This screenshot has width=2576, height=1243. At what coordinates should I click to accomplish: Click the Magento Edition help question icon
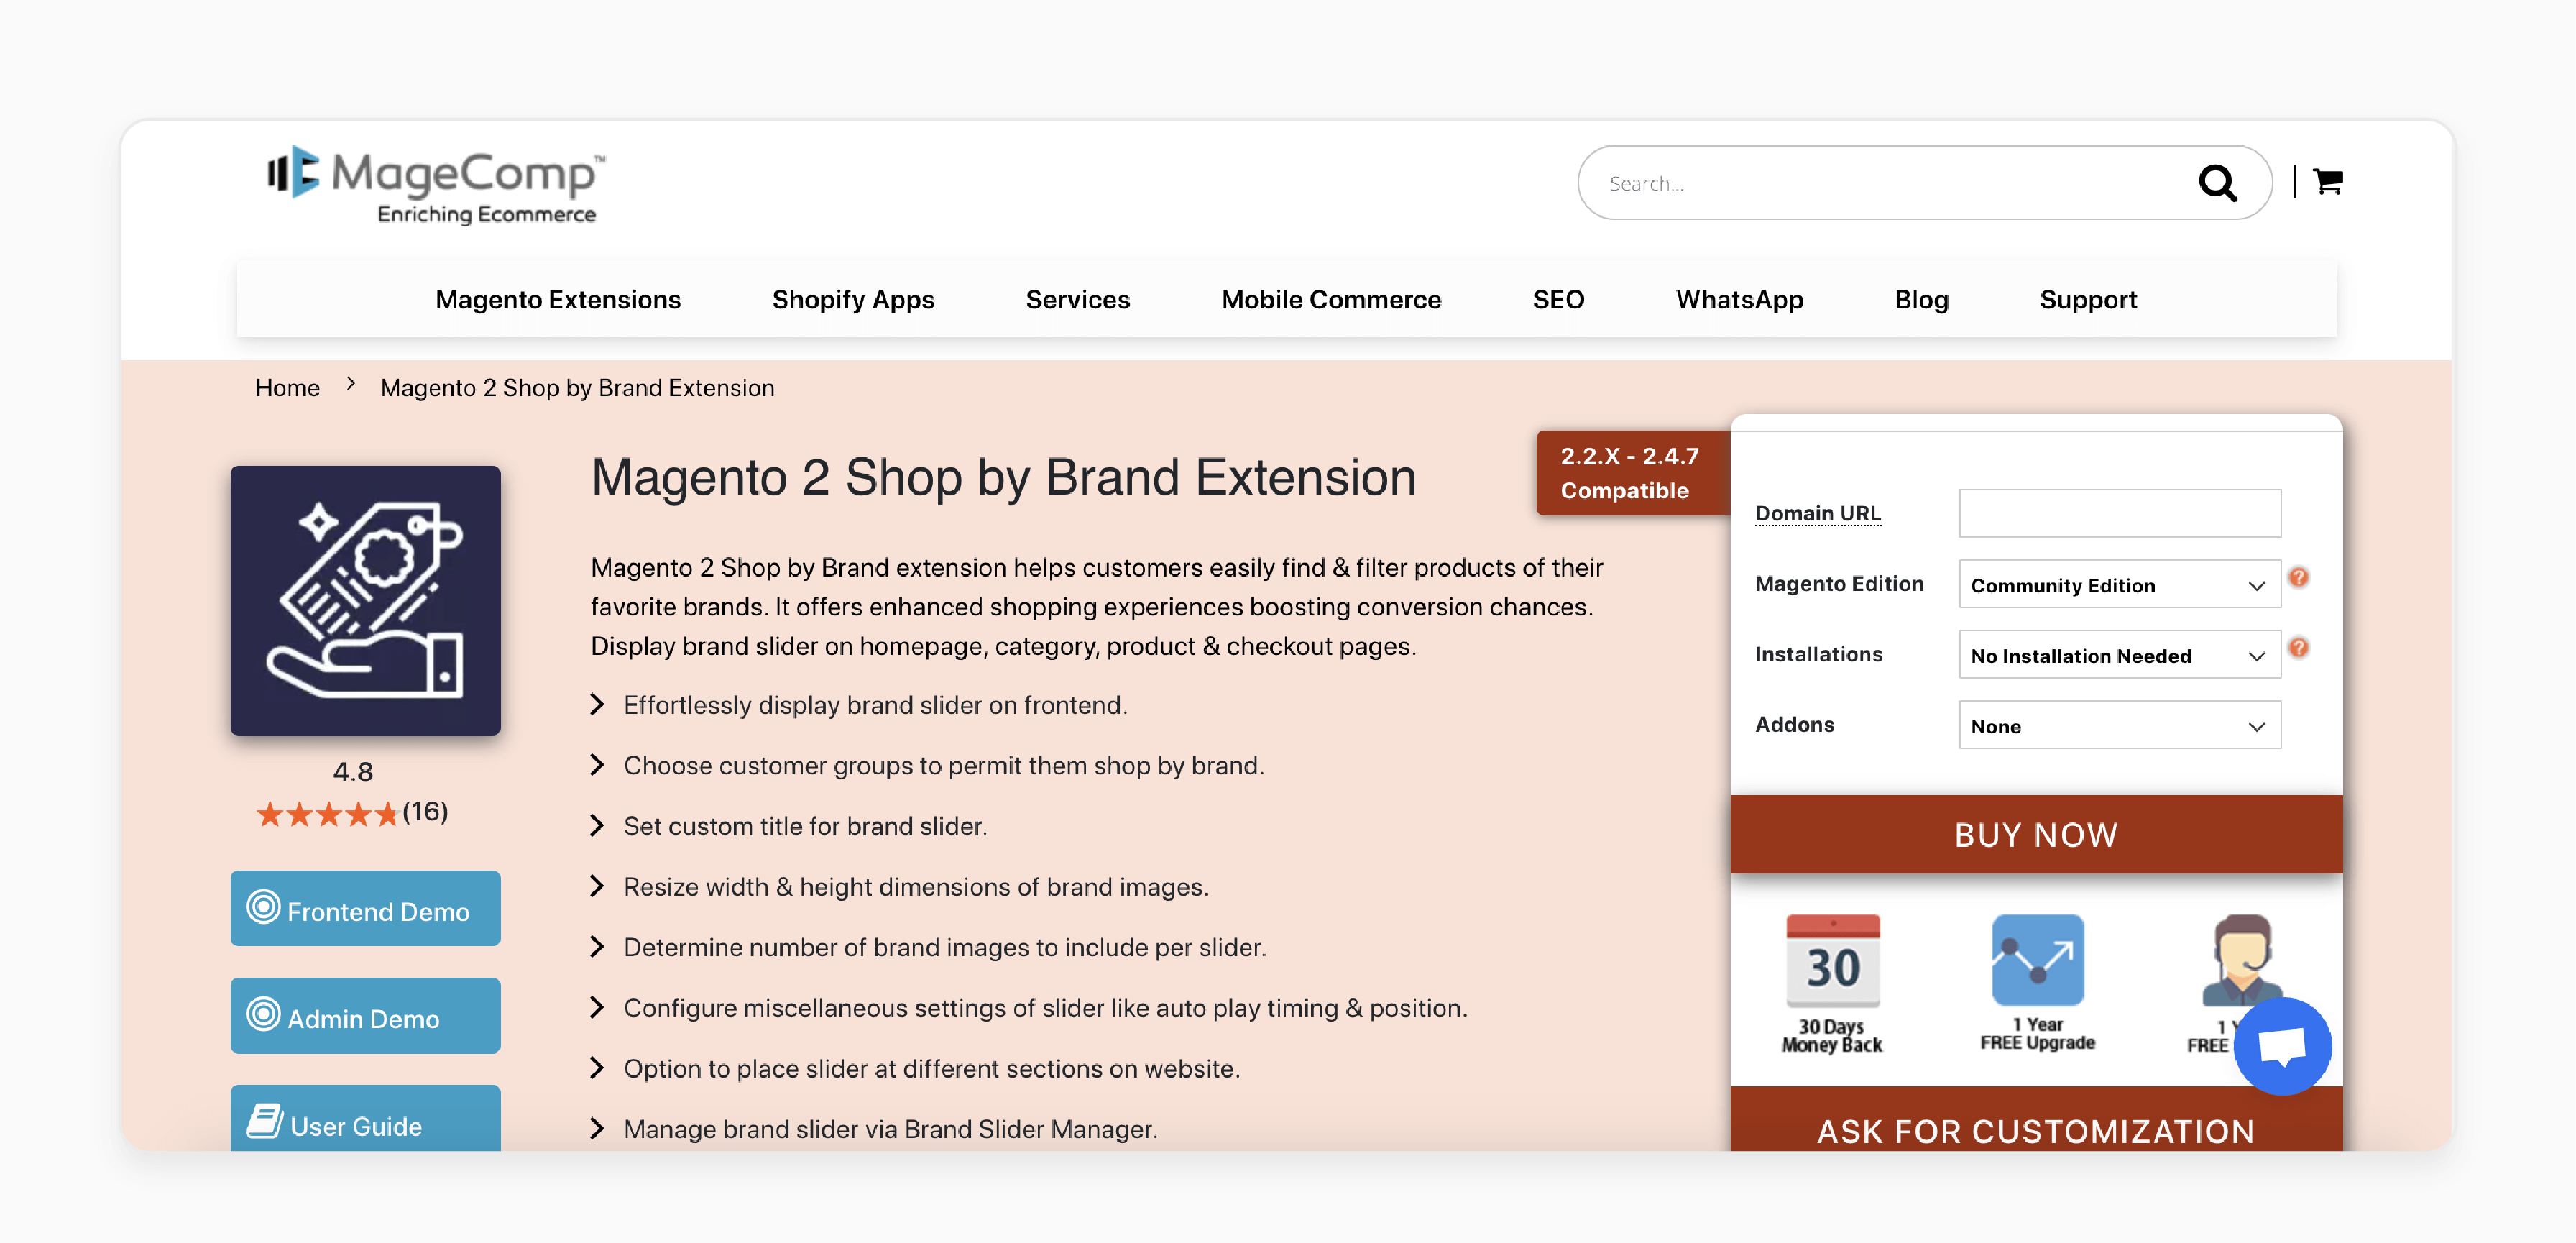pyautogui.click(x=2298, y=577)
